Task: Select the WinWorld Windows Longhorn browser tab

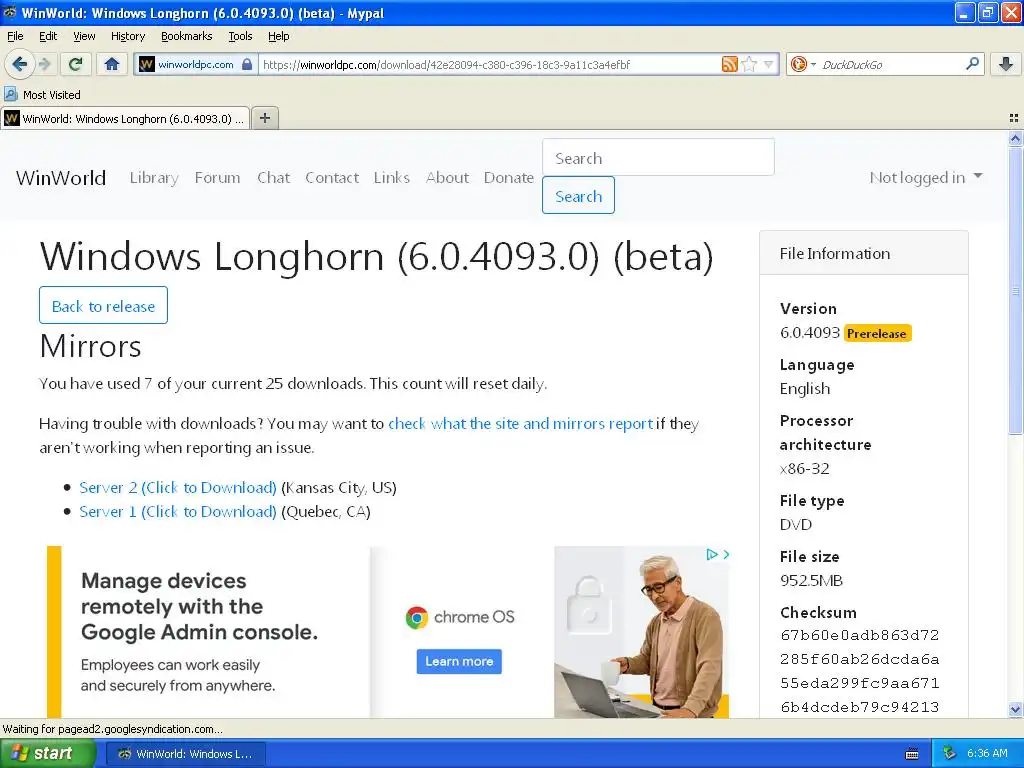Action: (x=125, y=118)
